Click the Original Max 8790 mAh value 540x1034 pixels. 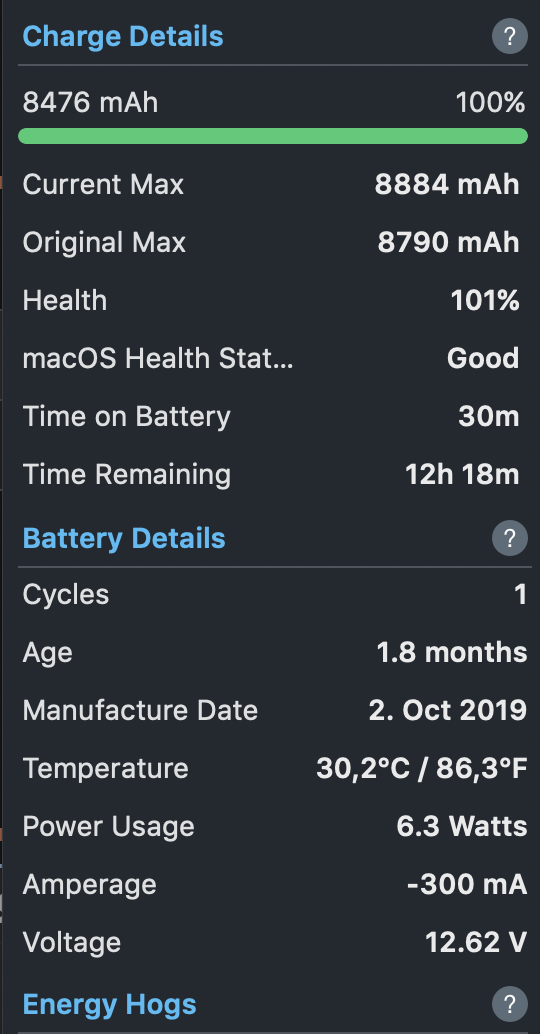pyautogui.click(x=448, y=243)
